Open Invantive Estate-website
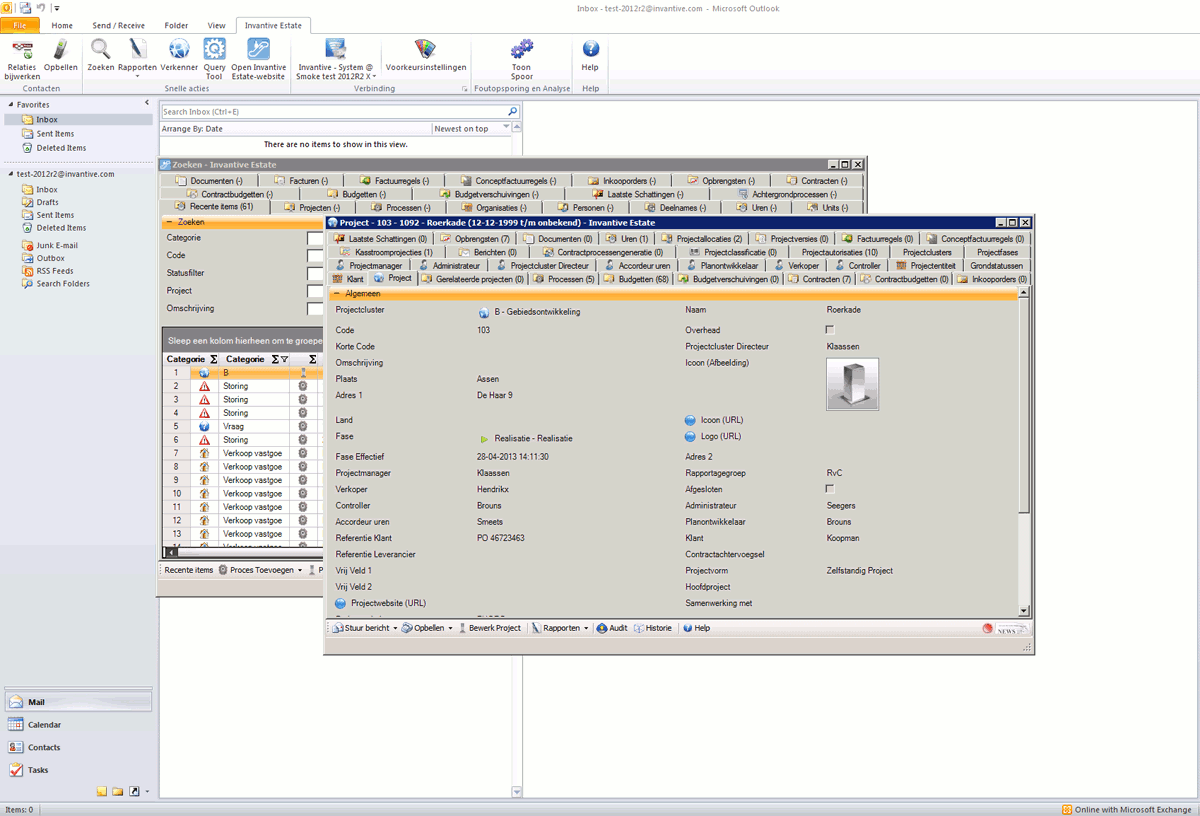This screenshot has height=816, width=1200. pos(258,59)
